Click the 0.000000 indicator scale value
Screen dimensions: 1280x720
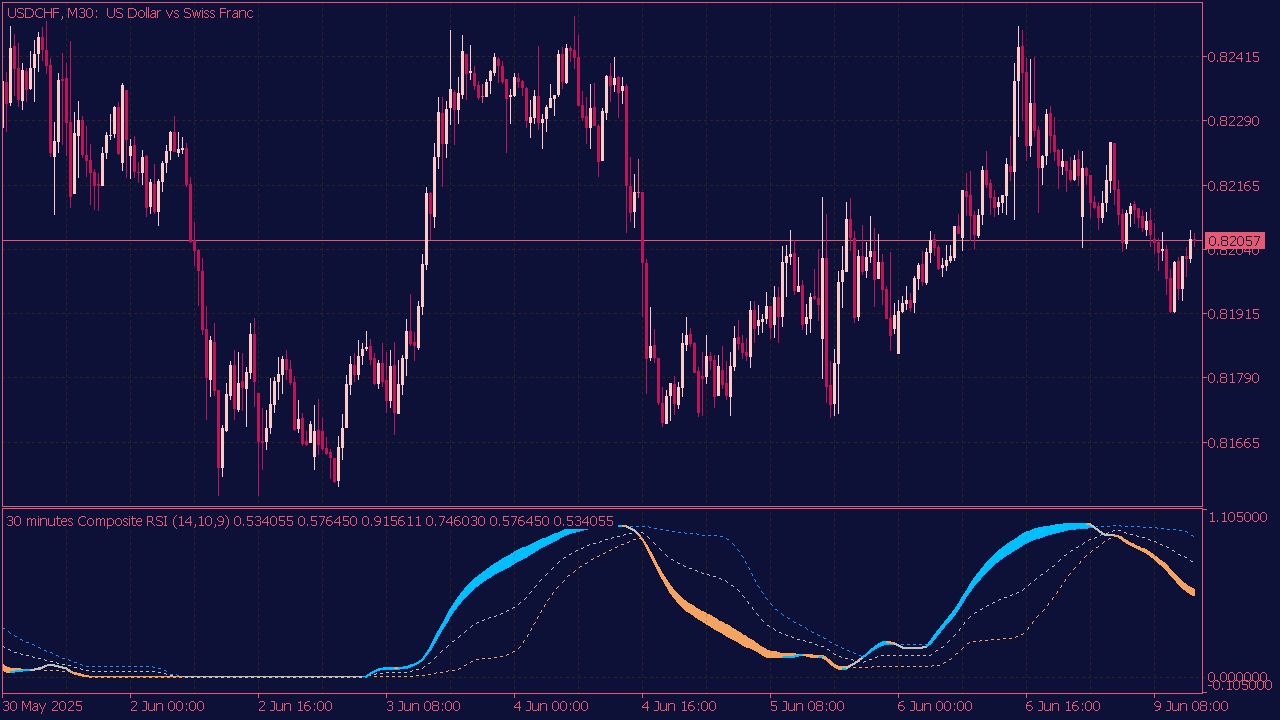(1238, 676)
